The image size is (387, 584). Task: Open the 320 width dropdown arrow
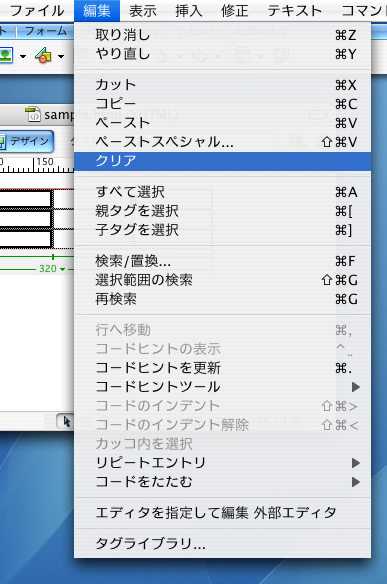[62, 269]
